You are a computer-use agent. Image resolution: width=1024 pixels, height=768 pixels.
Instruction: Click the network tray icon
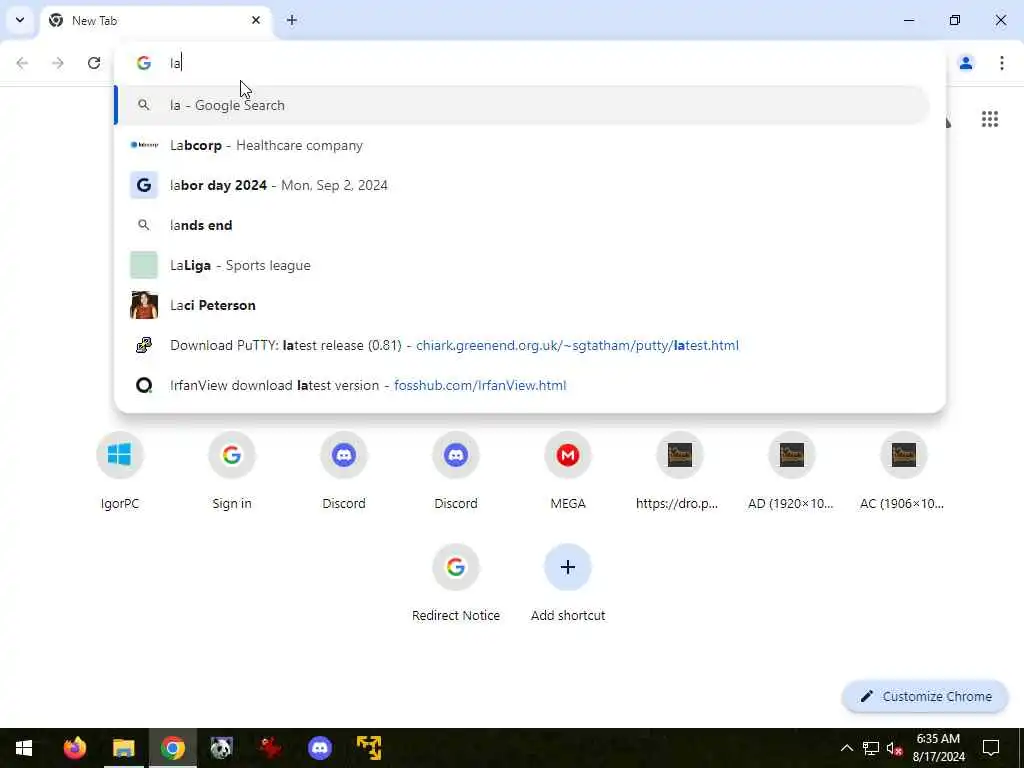click(x=871, y=748)
